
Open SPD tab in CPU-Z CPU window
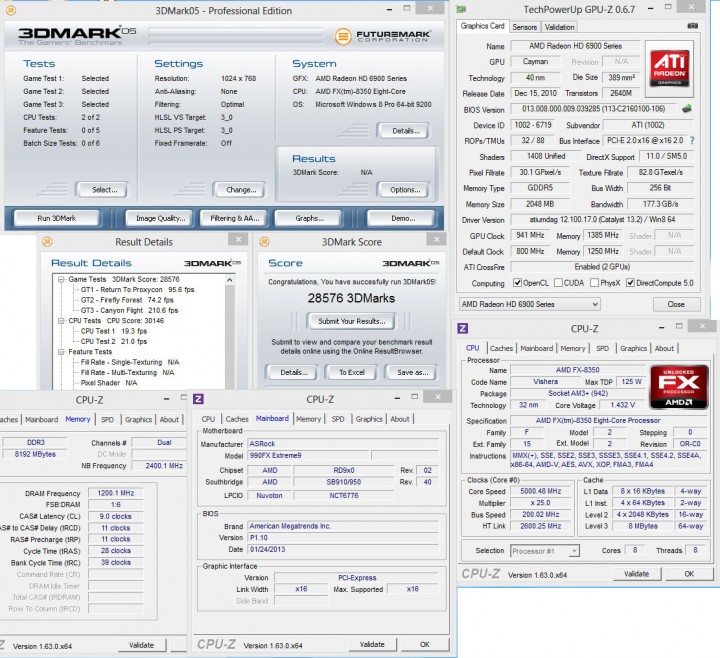coord(602,349)
